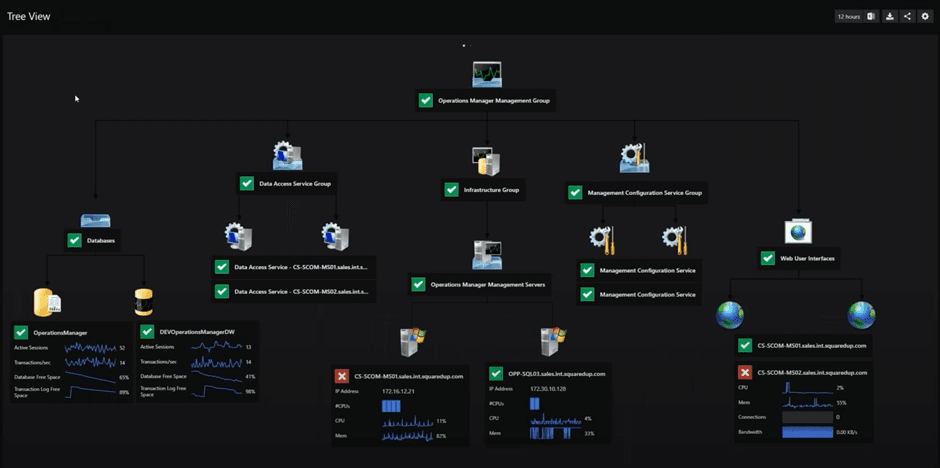Click Database Free Space value 65%
The image size is (940, 468).
tap(124, 378)
